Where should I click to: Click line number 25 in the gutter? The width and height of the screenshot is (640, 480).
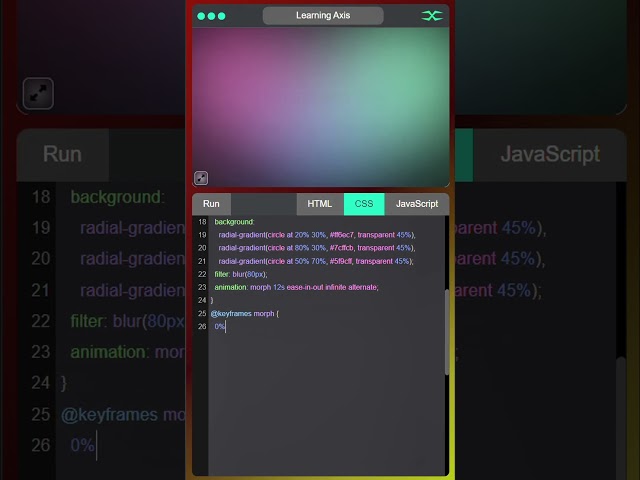tap(202, 313)
